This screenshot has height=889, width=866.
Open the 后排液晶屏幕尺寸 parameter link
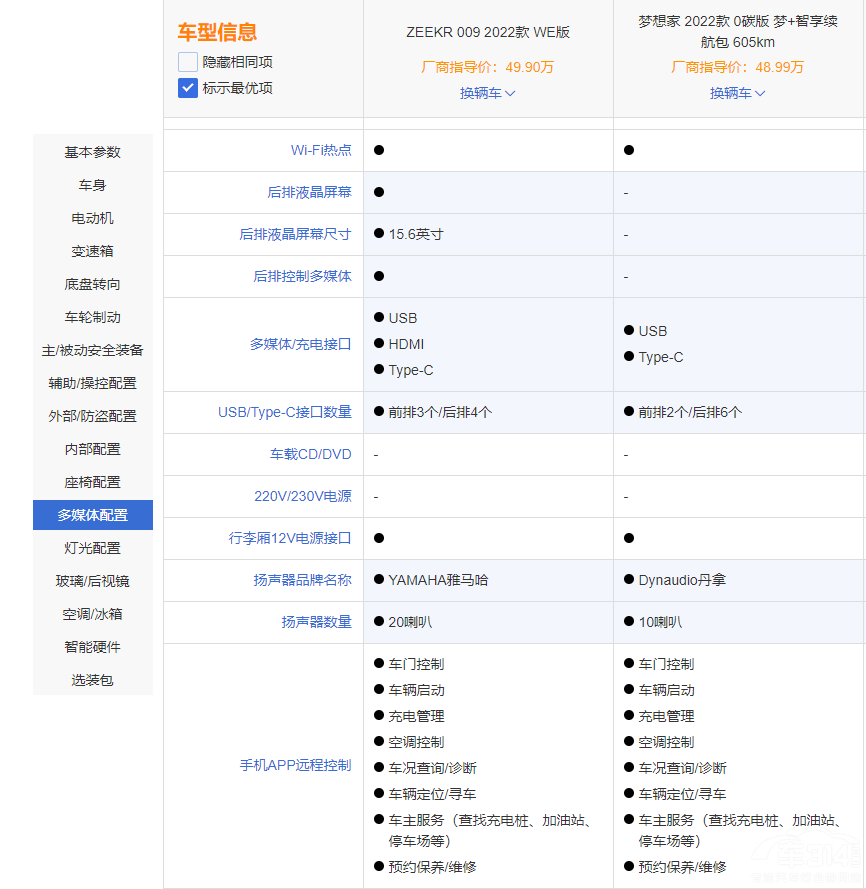[x=295, y=234]
